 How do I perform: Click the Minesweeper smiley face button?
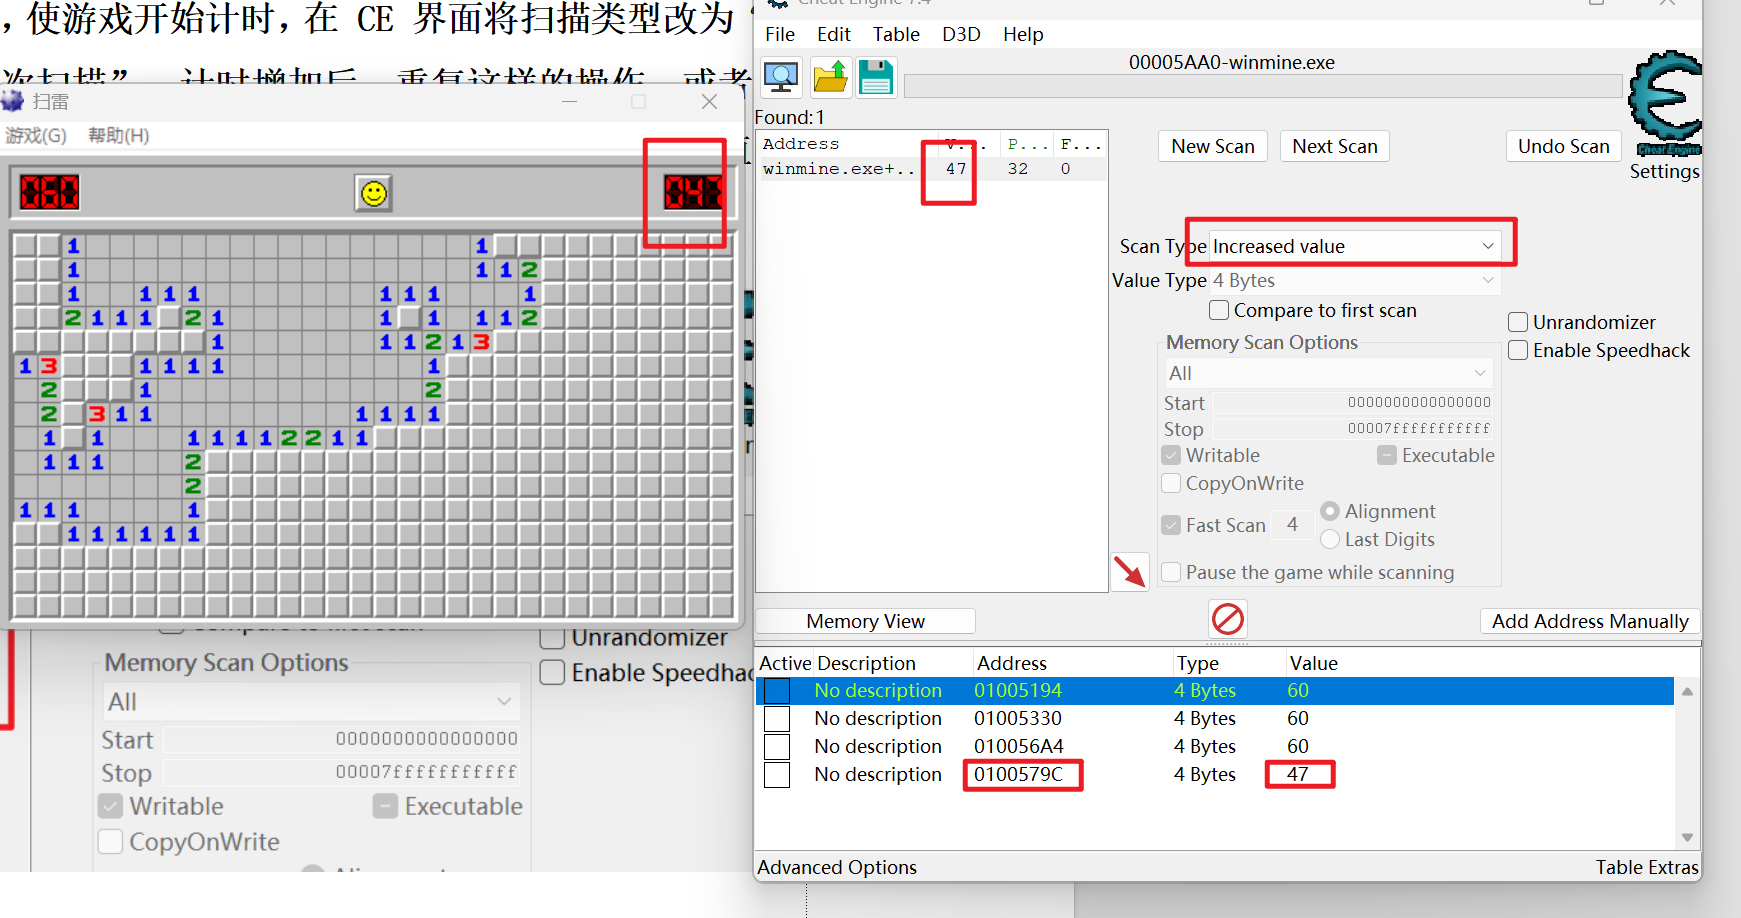tap(374, 193)
